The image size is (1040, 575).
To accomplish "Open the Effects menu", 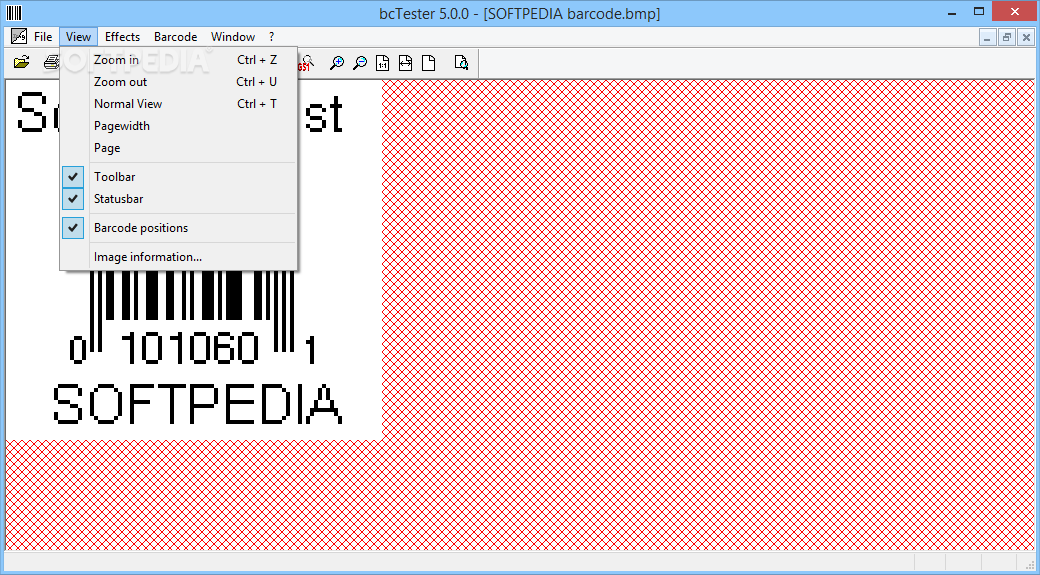I will click(x=123, y=36).
